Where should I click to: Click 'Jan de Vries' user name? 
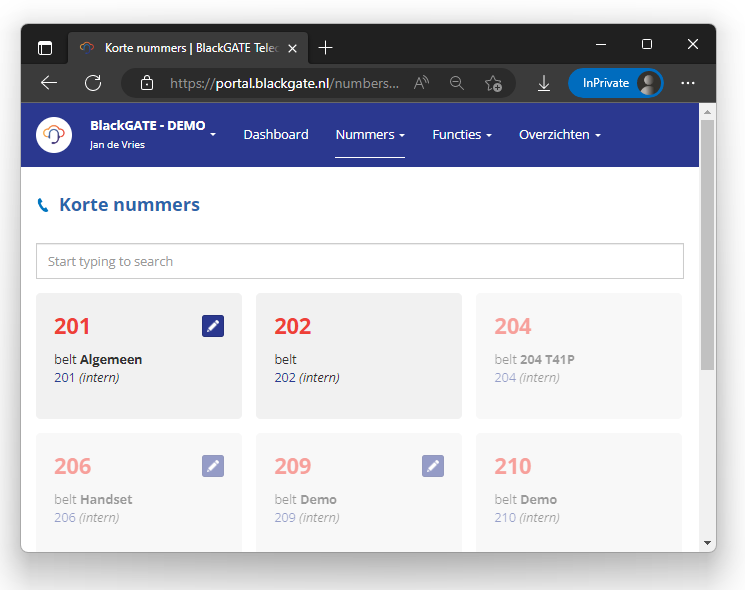coord(117,145)
